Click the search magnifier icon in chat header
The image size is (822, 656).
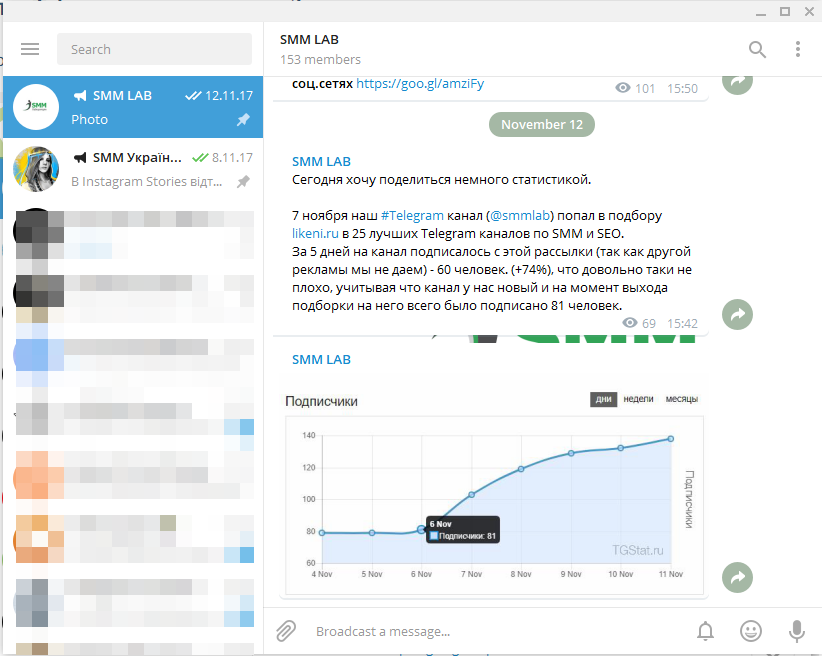pos(757,49)
